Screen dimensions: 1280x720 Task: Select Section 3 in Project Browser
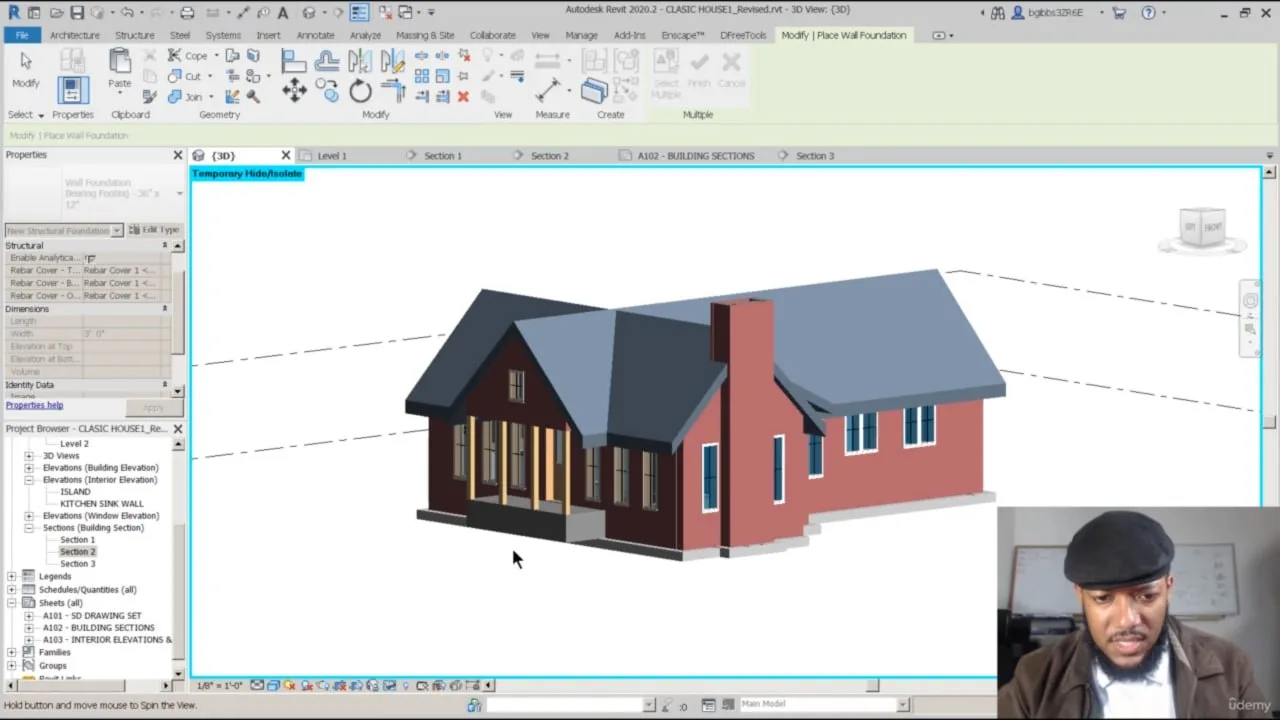78,564
